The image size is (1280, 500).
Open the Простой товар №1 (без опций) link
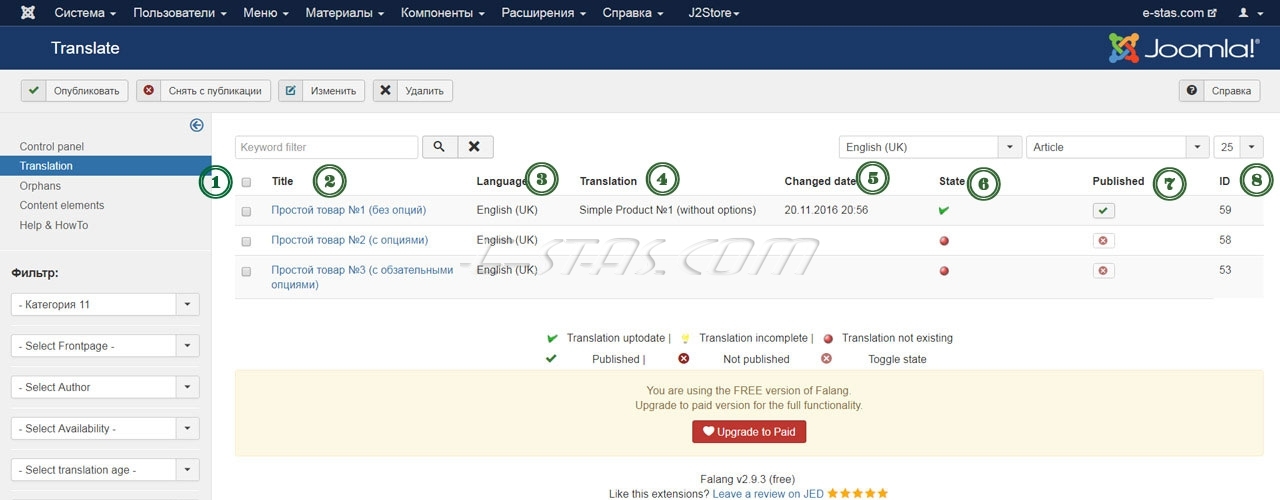click(349, 210)
